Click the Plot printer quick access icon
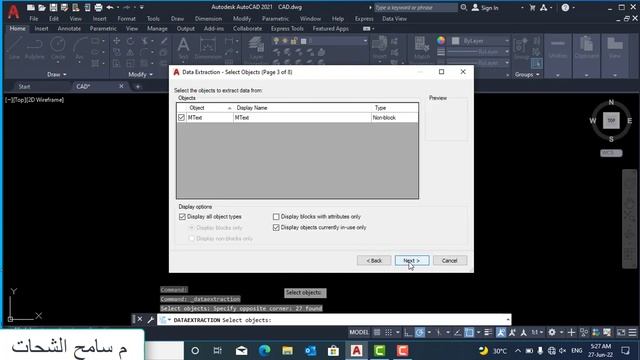 coord(98,7)
